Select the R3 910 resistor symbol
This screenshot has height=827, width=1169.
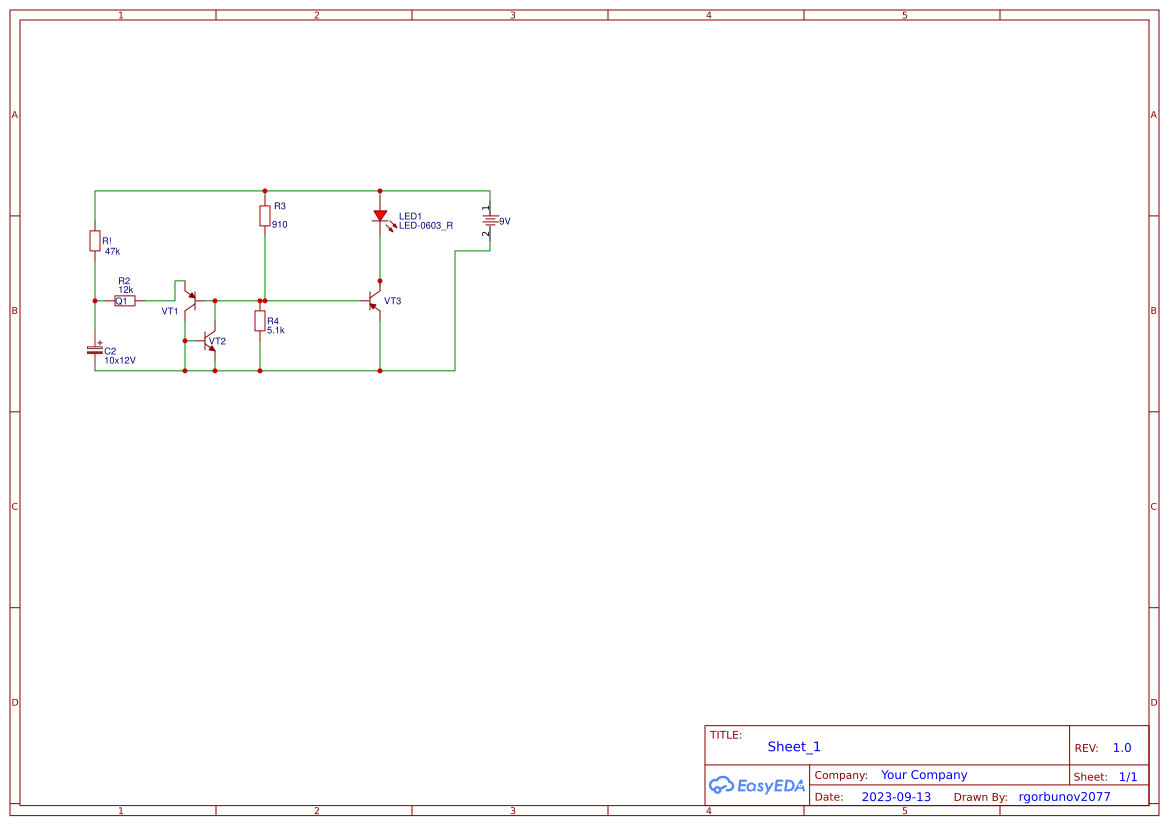(263, 214)
